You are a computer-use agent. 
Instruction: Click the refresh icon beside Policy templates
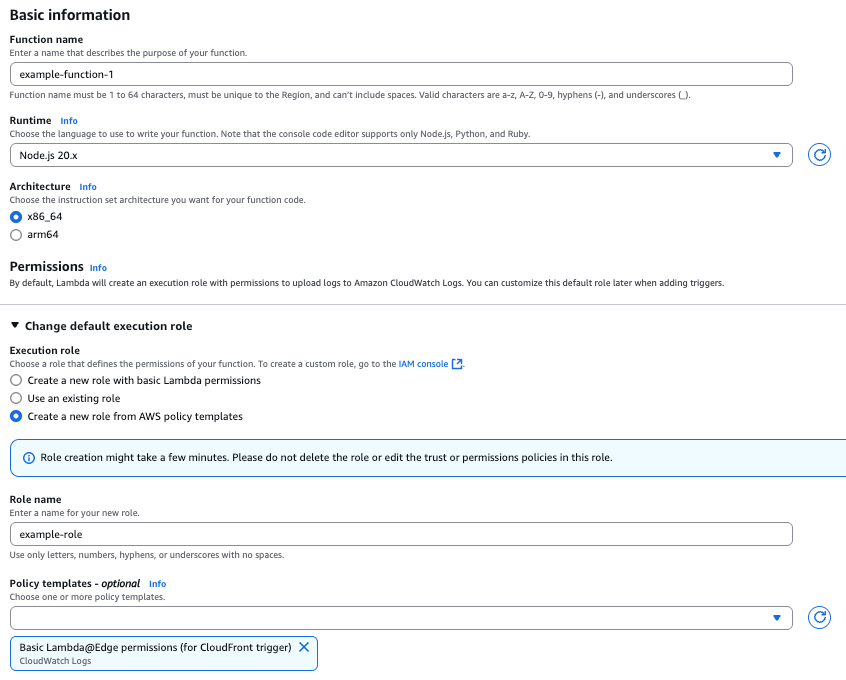pyautogui.click(x=819, y=618)
